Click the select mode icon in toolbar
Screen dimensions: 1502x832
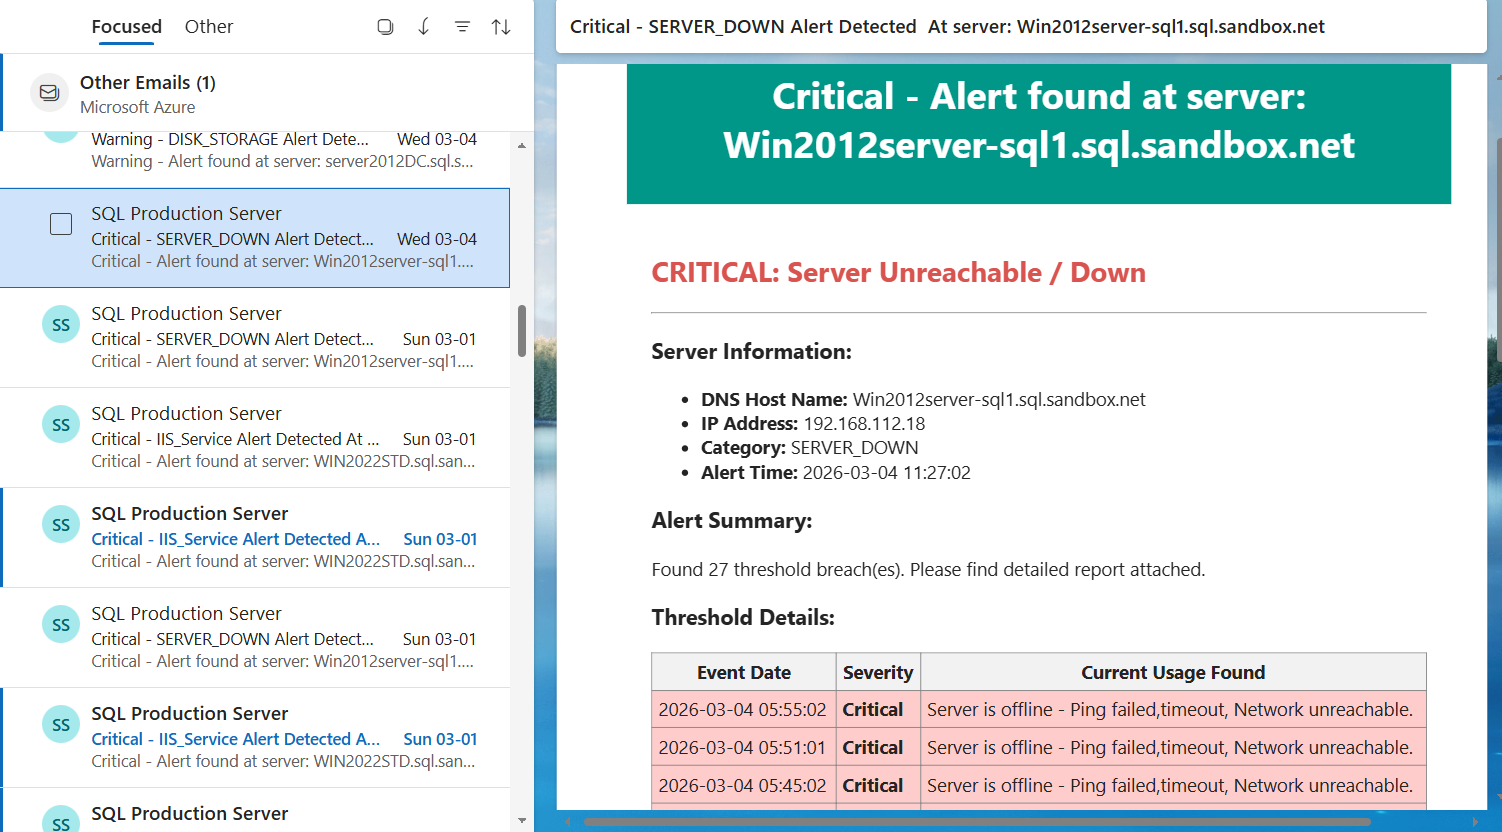(385, 27)
